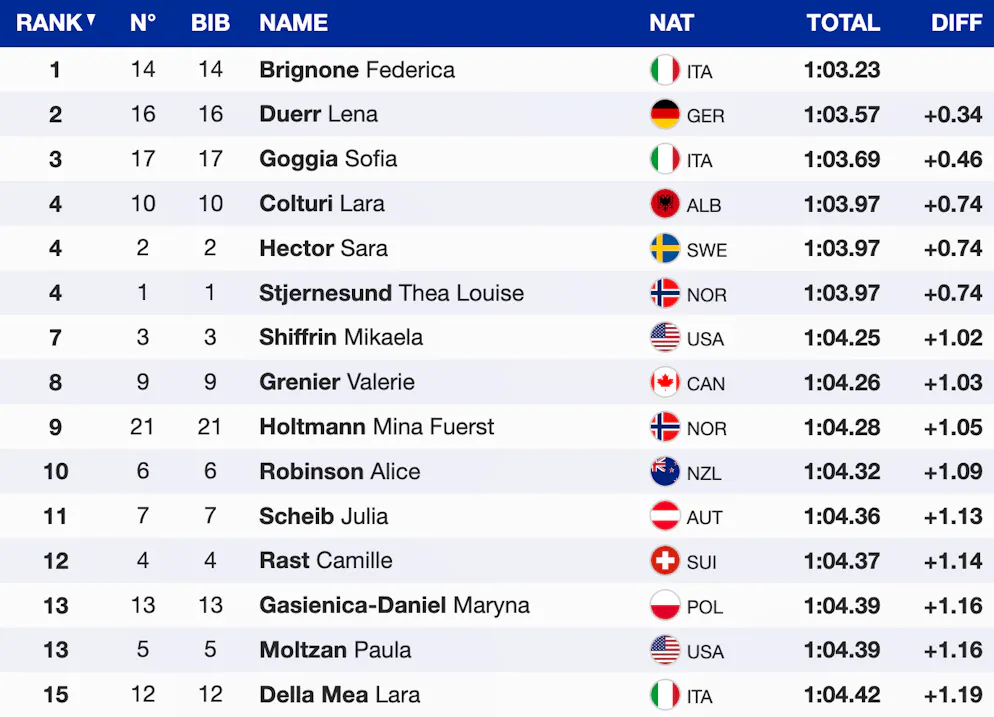Select Holtmann Mina Fuerst's name

(x=376, y=427)
